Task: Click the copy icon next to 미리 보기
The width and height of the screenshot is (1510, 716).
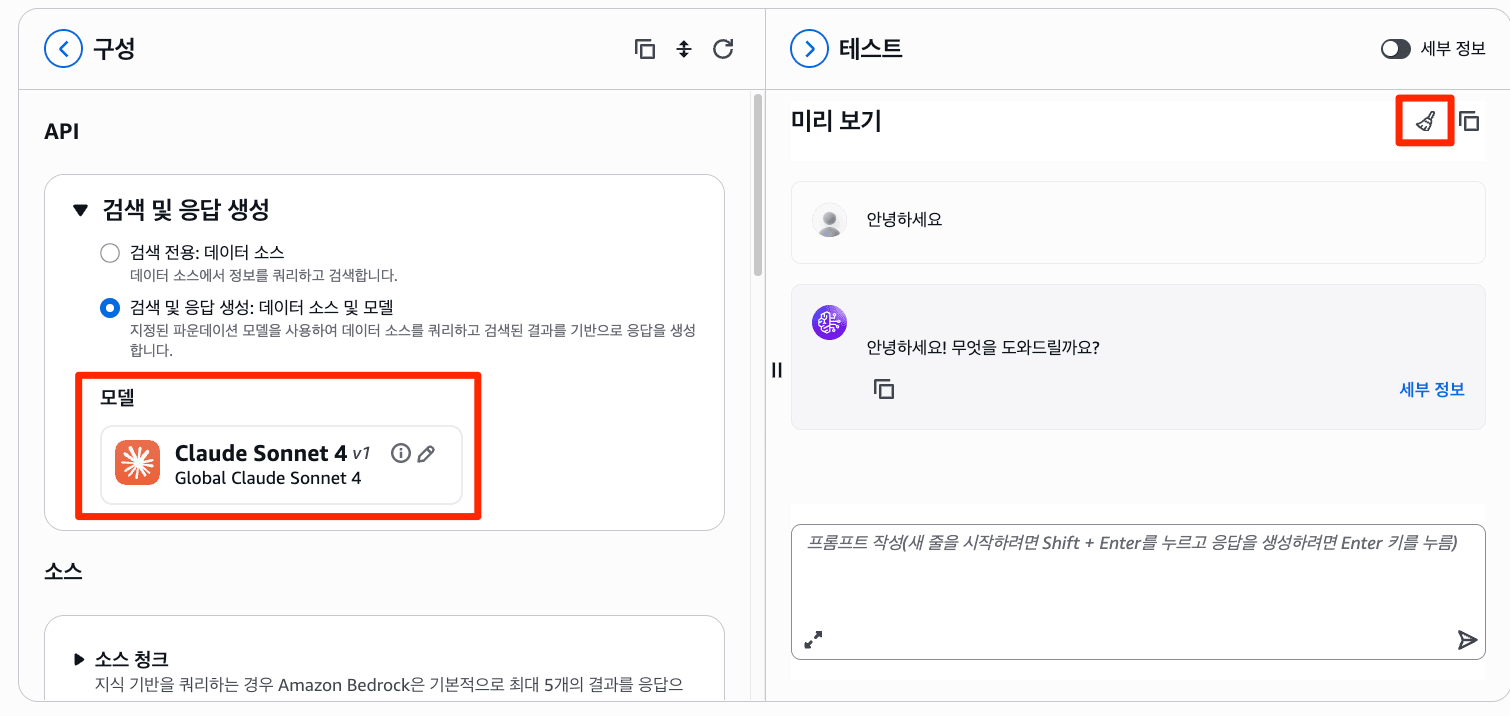Action: coord(1468,121)
